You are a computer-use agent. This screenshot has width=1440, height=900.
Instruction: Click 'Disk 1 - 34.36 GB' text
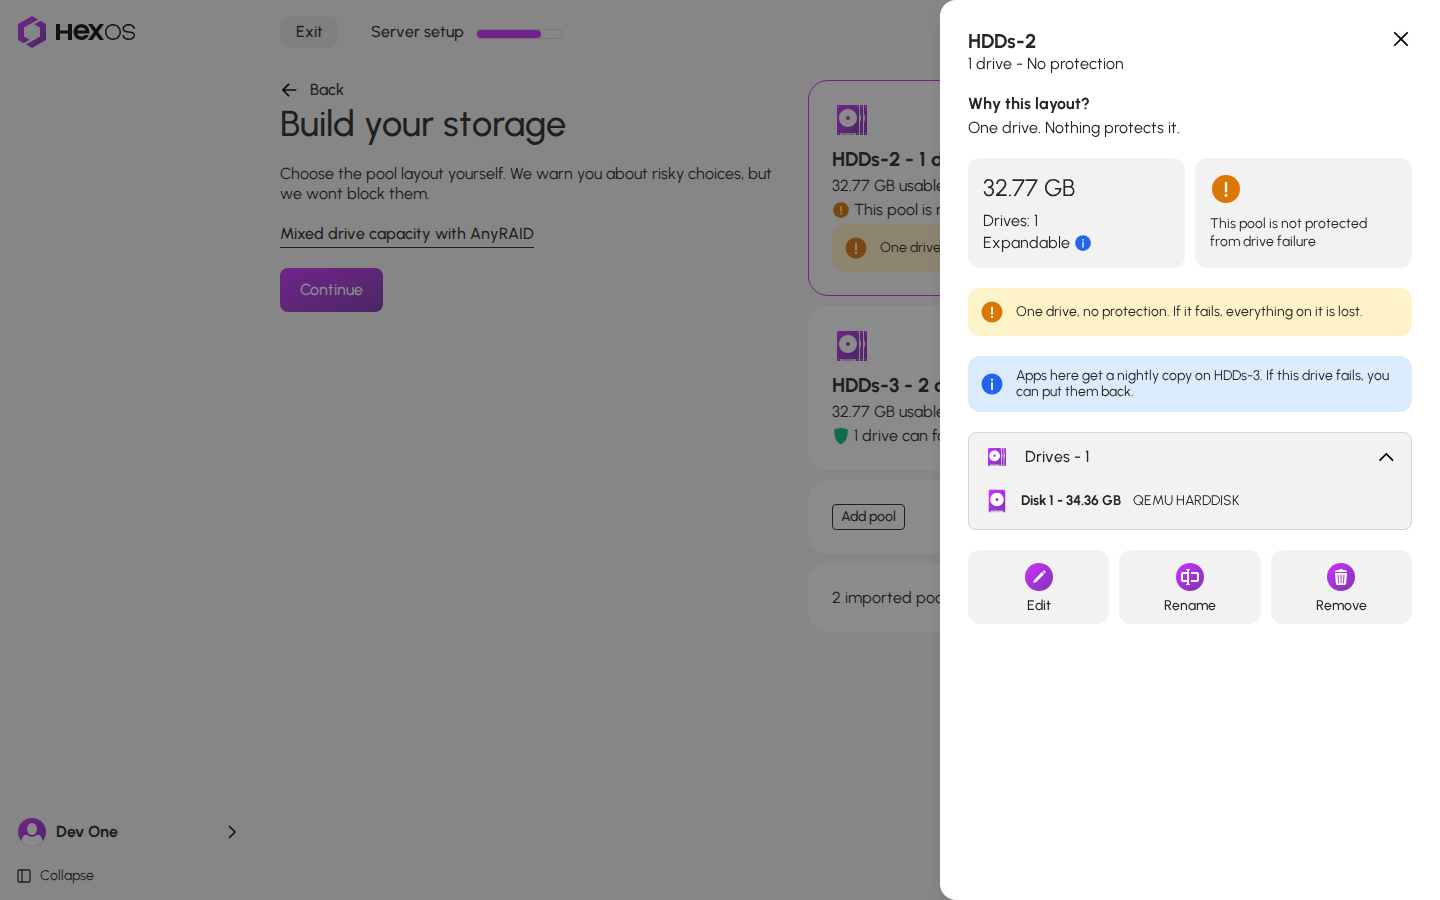point(1071,501)
